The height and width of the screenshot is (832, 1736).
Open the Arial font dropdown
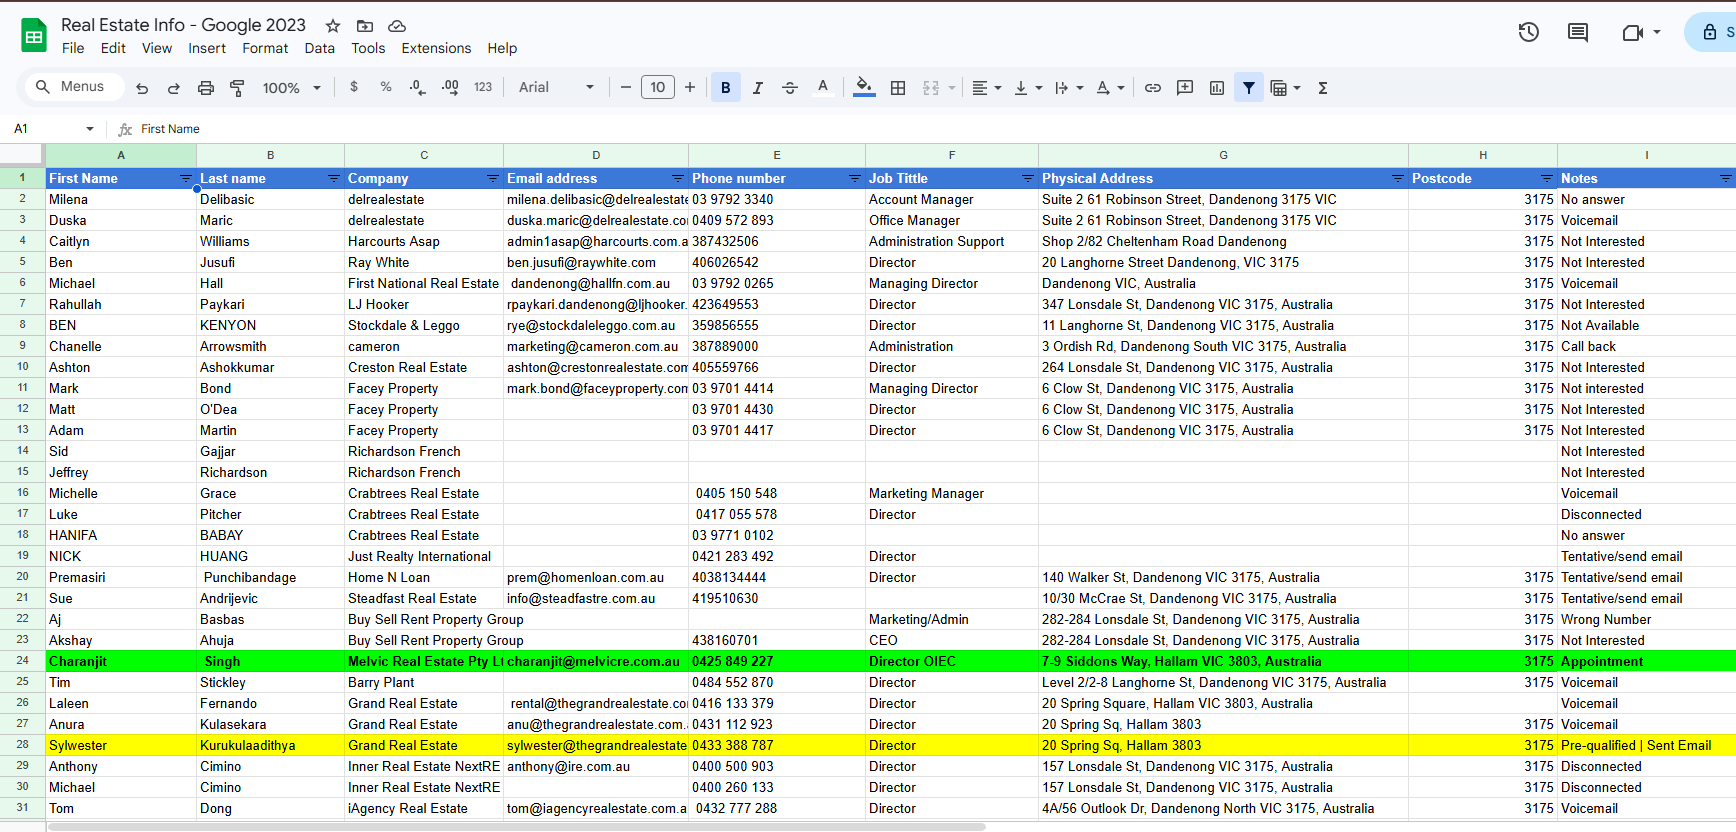[556, 88]
